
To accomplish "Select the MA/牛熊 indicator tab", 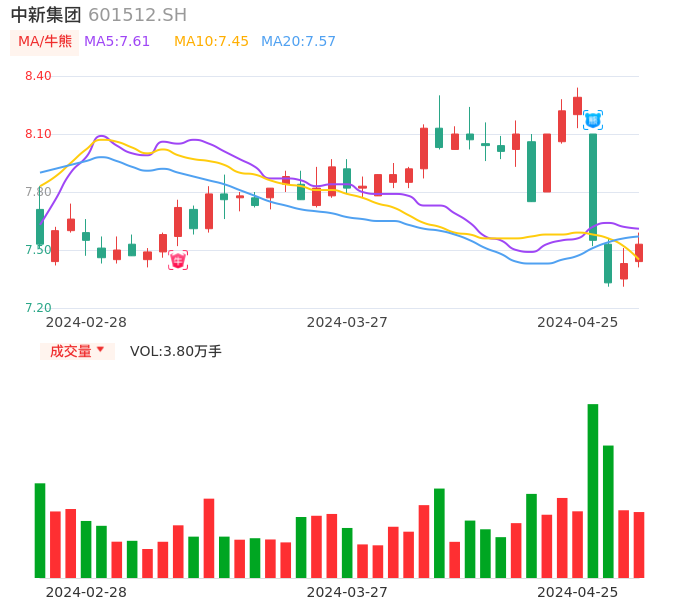I will point(45,42).
